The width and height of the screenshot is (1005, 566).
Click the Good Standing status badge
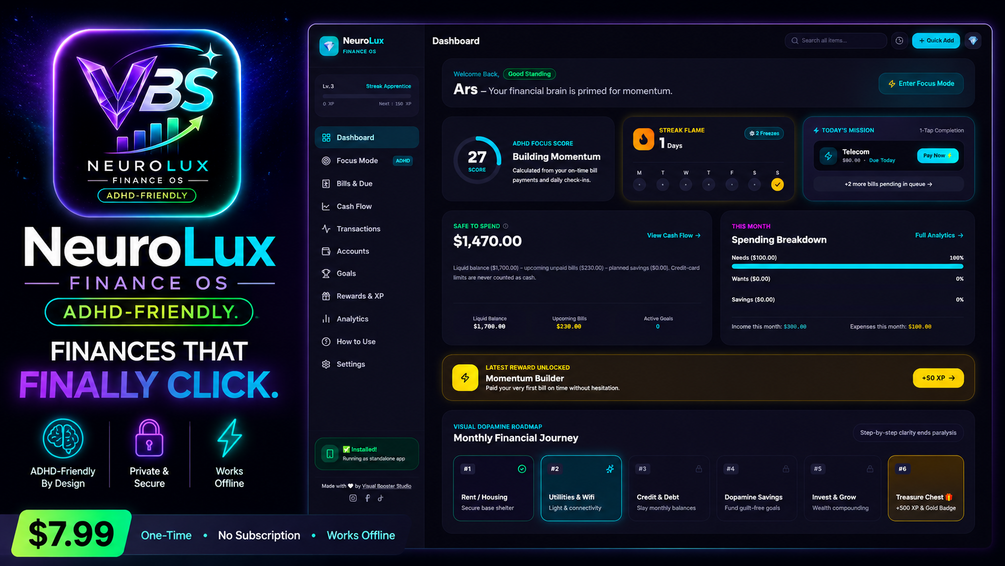pos(529,74)
